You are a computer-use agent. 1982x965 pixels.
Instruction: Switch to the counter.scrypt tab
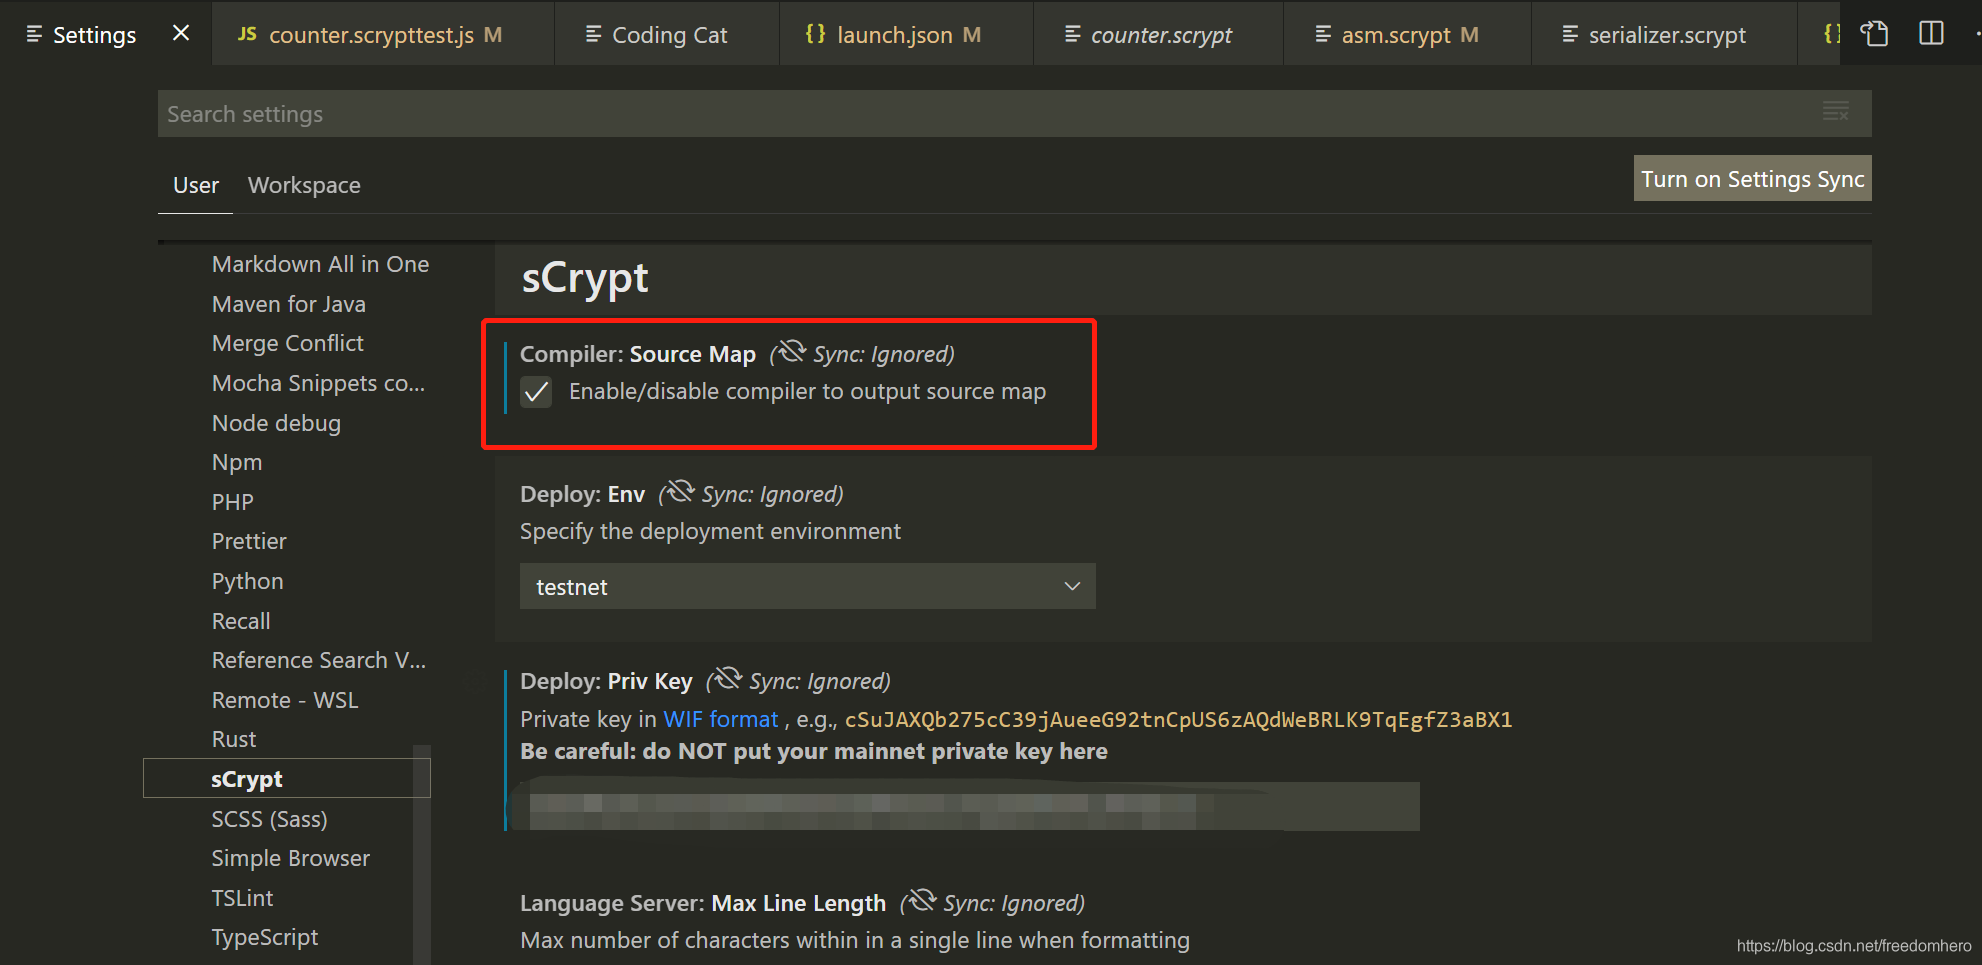tap(1158, 34)
